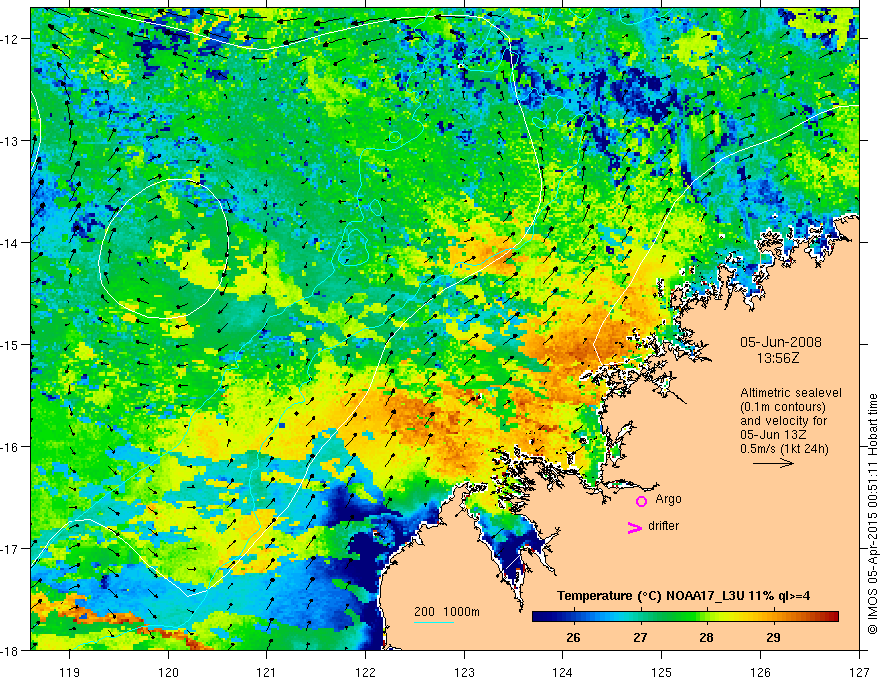Click the '0.5m/s (1kt 24h)' scale text
Viewport: 880px width, 680px height.
785,449
